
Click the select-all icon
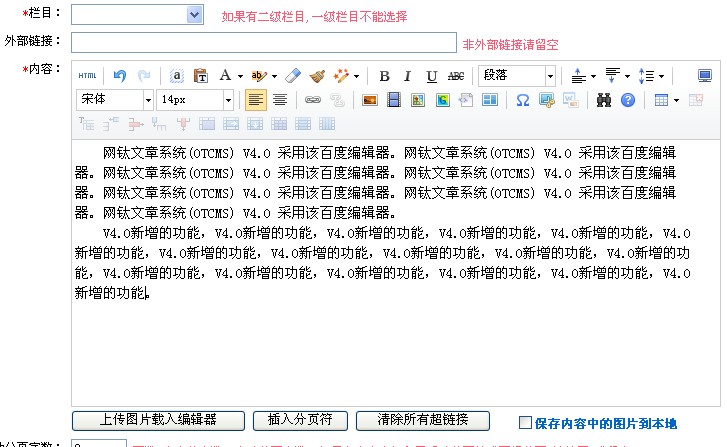pos(177,76)
